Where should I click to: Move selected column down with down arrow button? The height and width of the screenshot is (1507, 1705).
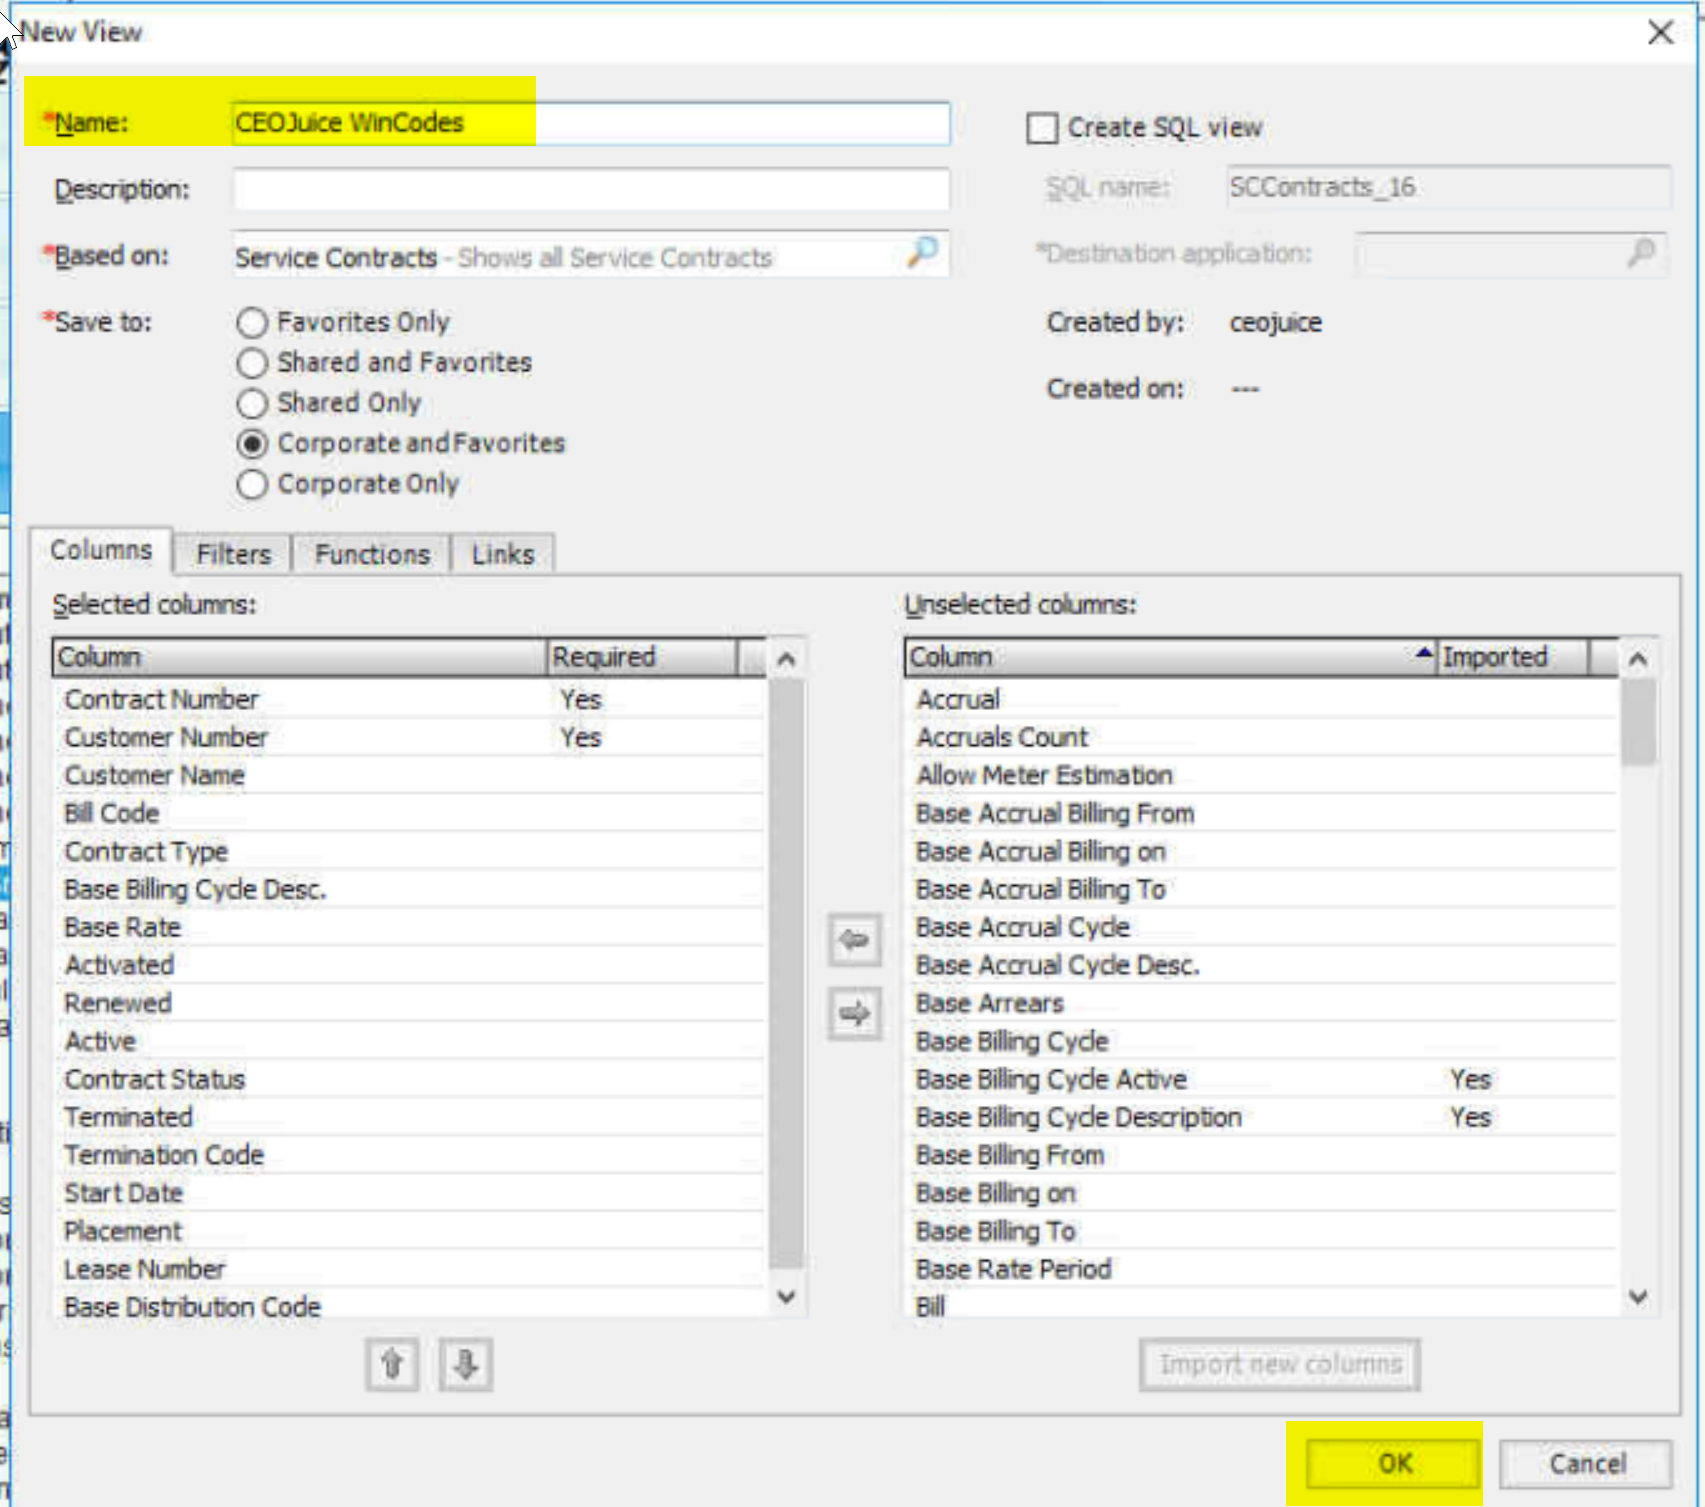click(x=466, y=1364)
